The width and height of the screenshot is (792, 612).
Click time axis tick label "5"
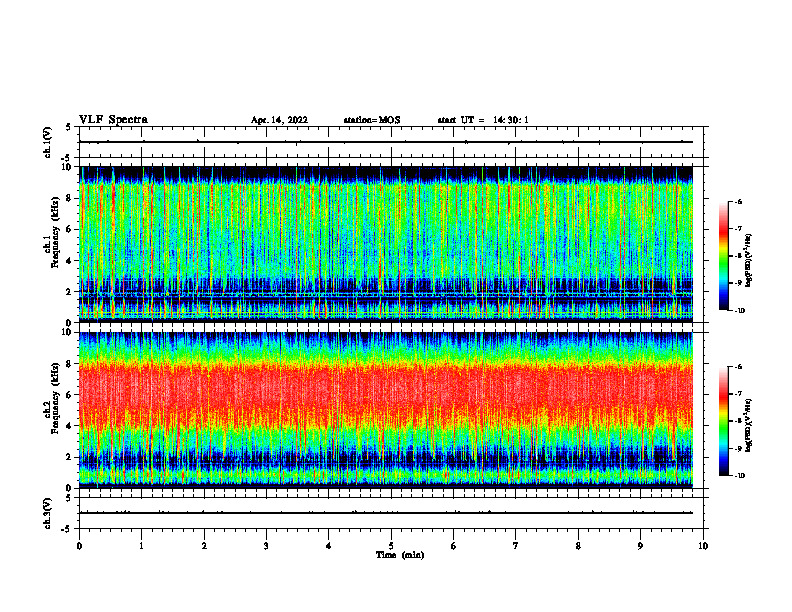point(391,546)
